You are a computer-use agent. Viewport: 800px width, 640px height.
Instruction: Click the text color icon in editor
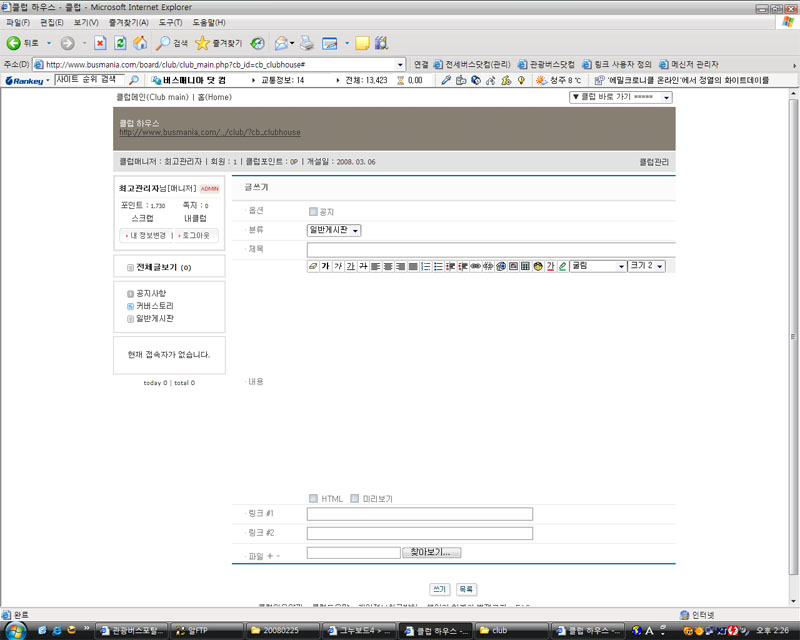coord(550,266)
